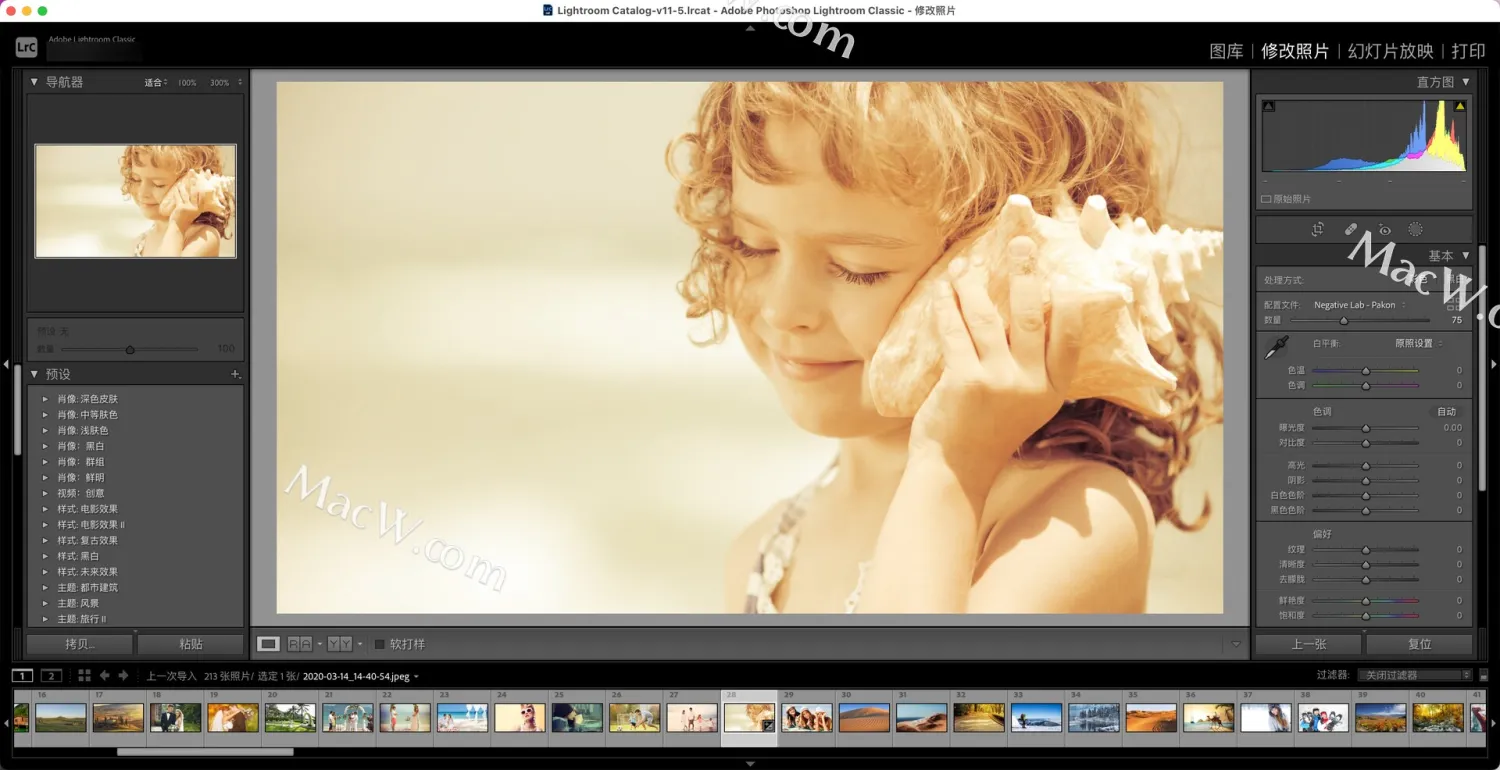
Task: Collapse the 导航器 navigator panel
Action: 34,82
